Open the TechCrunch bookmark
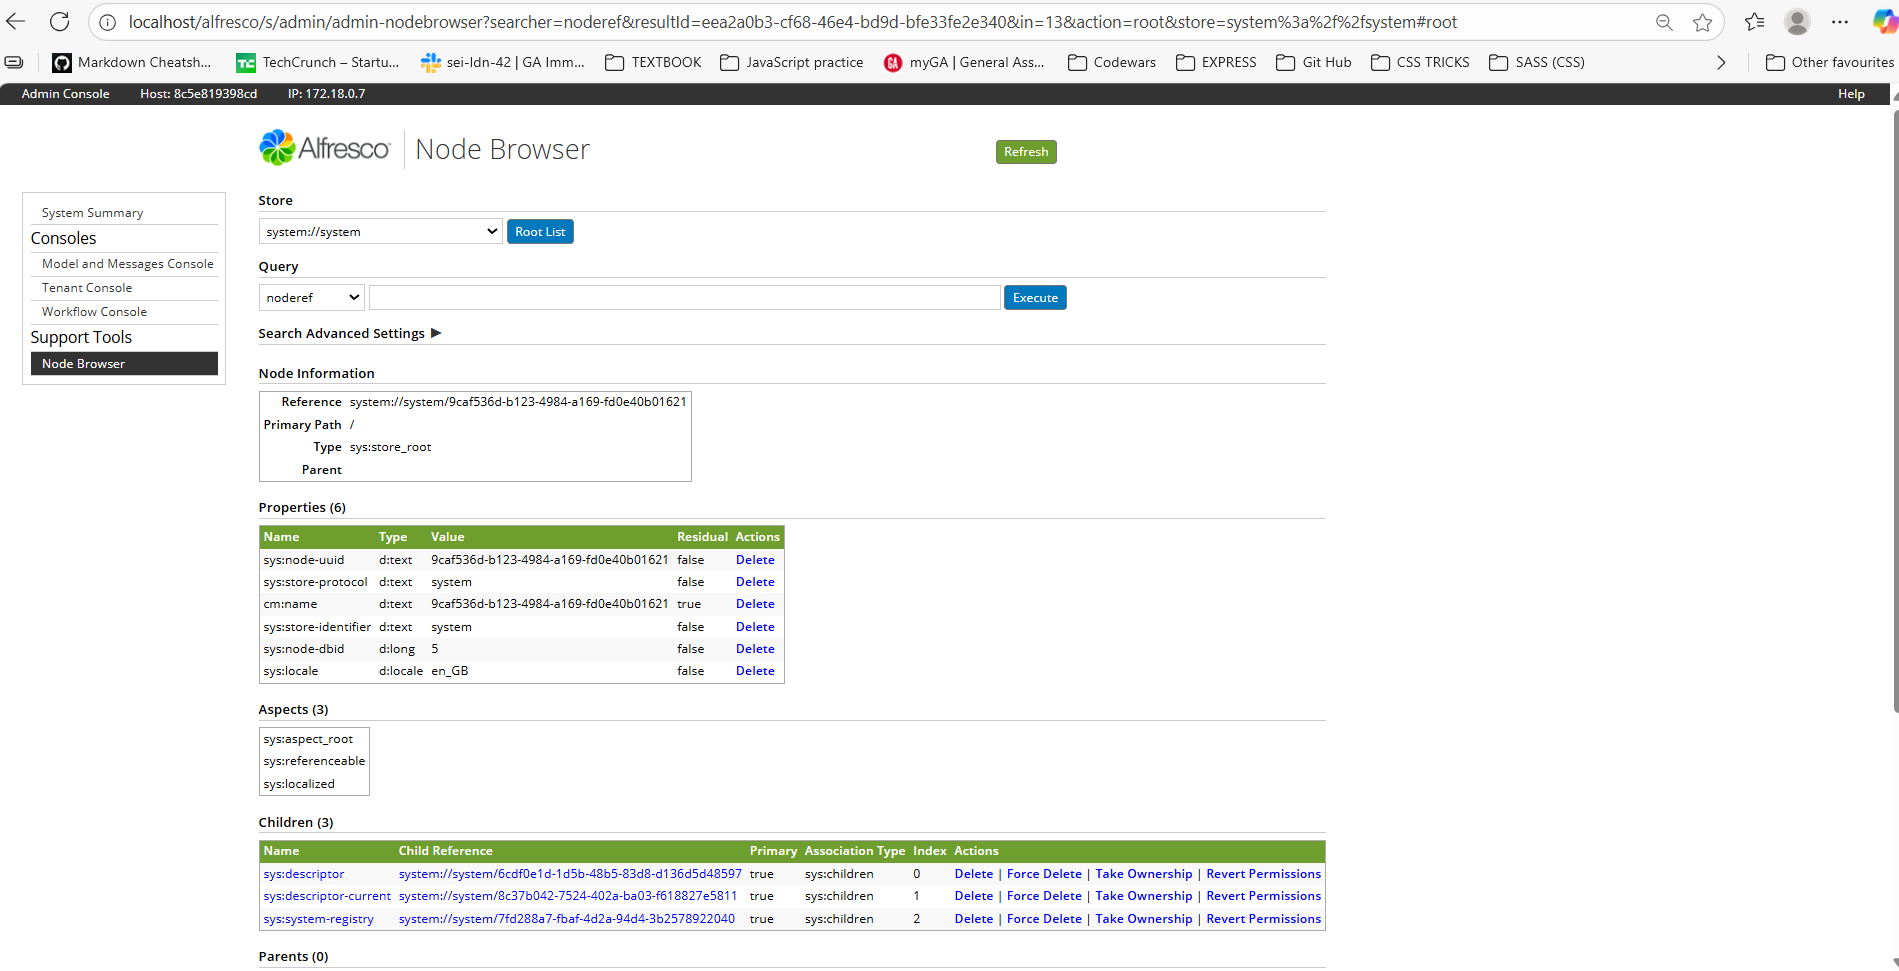 coord(318,62)
